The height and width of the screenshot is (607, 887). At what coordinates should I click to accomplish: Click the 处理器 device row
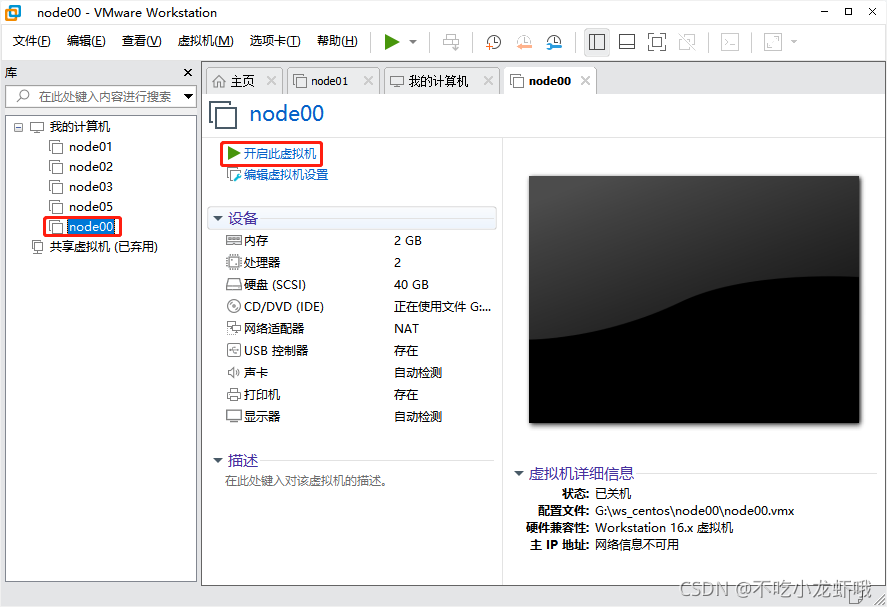tap(359, 263)
